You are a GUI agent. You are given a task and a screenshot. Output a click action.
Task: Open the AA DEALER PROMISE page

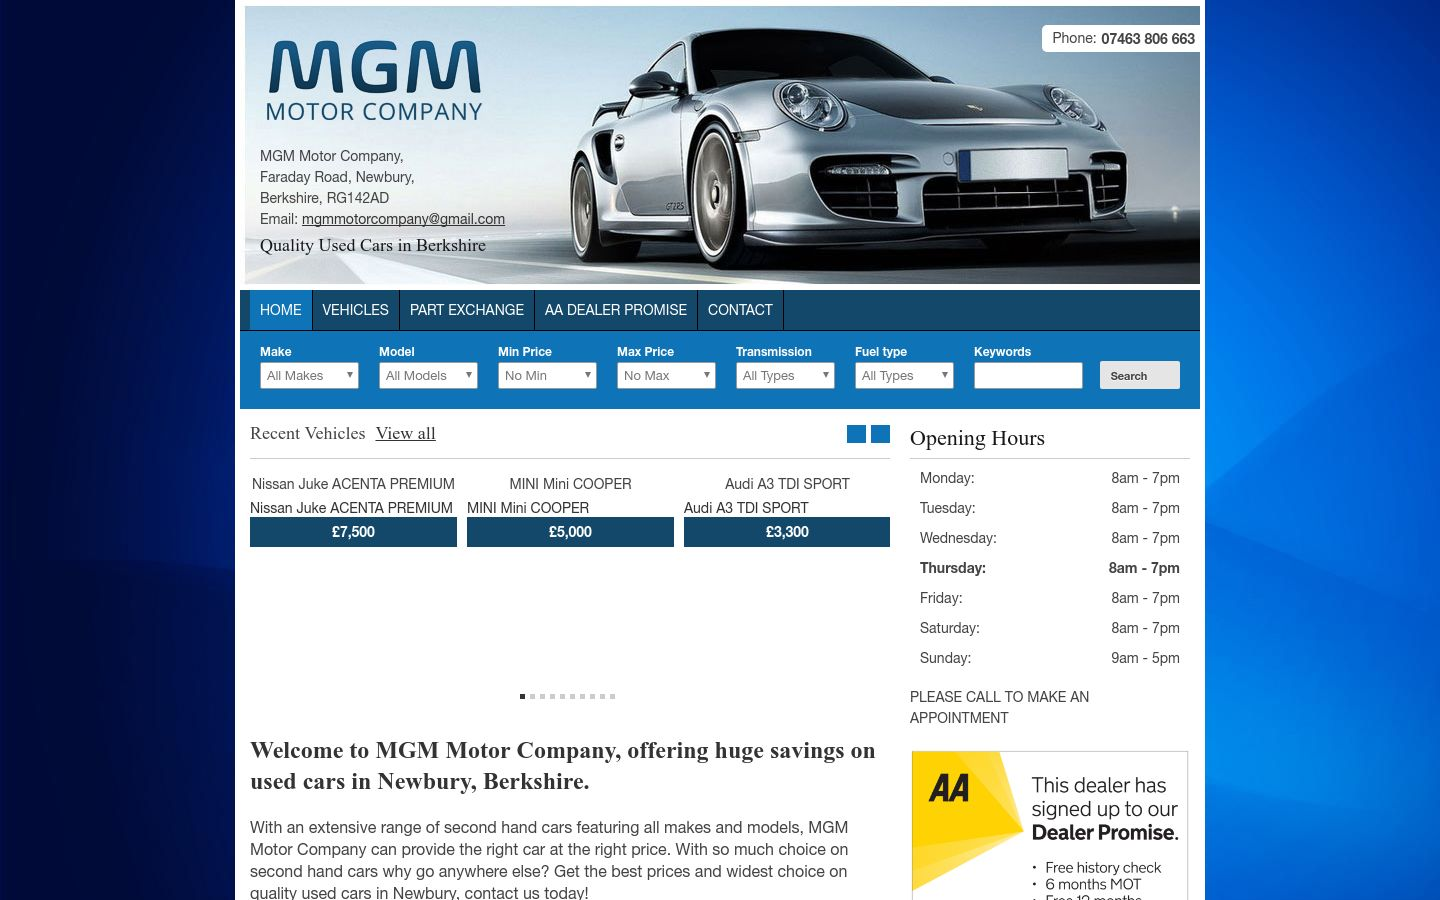pos(616,310)
